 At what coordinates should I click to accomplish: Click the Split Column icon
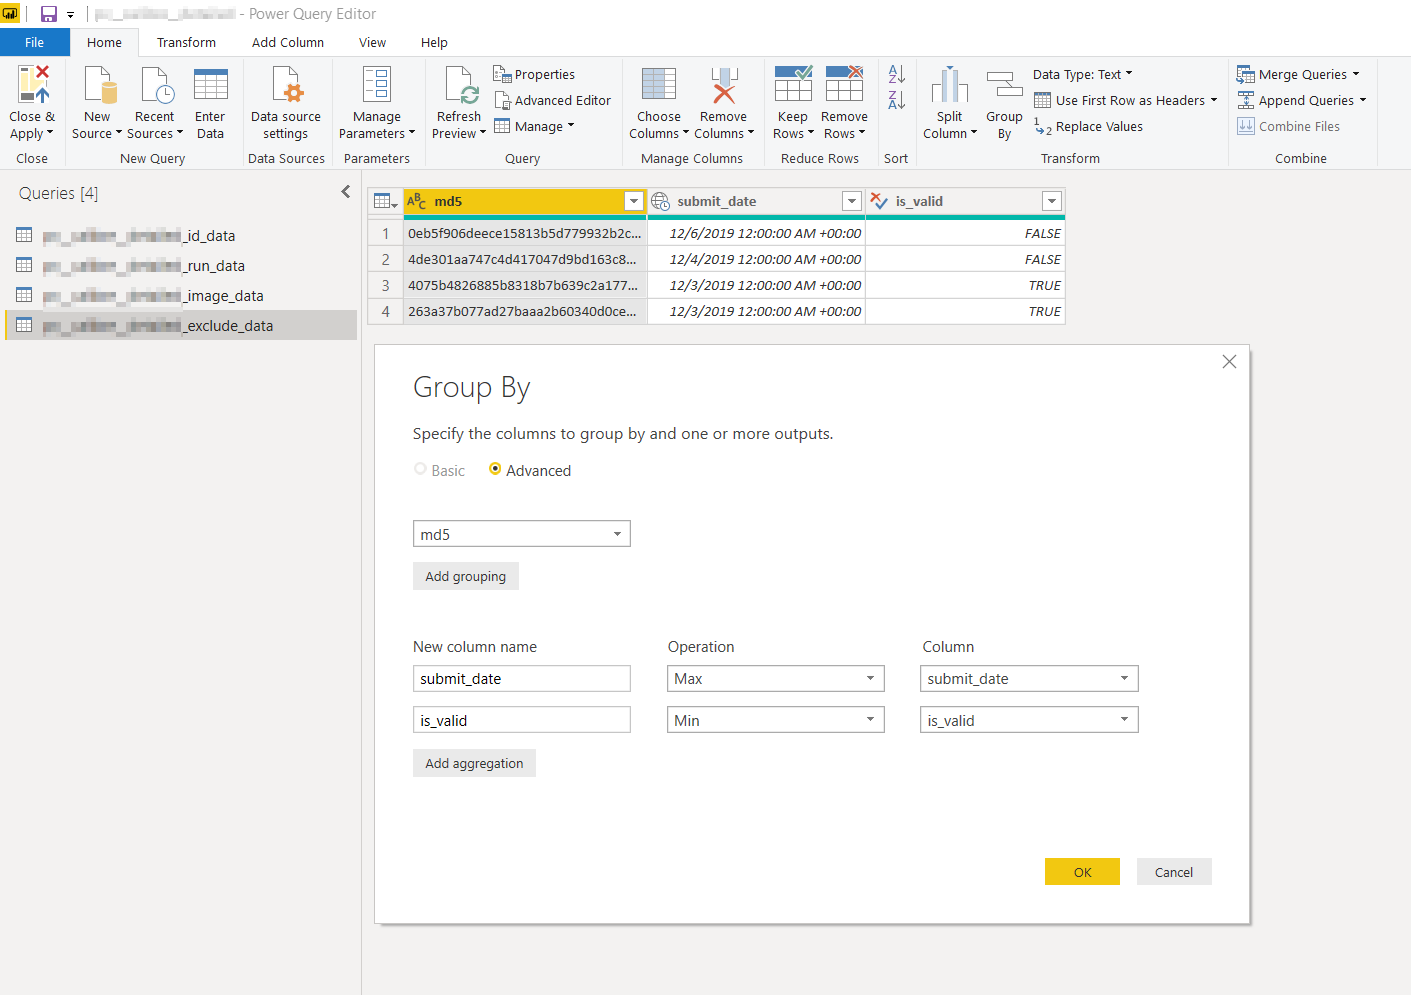pos(949,85)
